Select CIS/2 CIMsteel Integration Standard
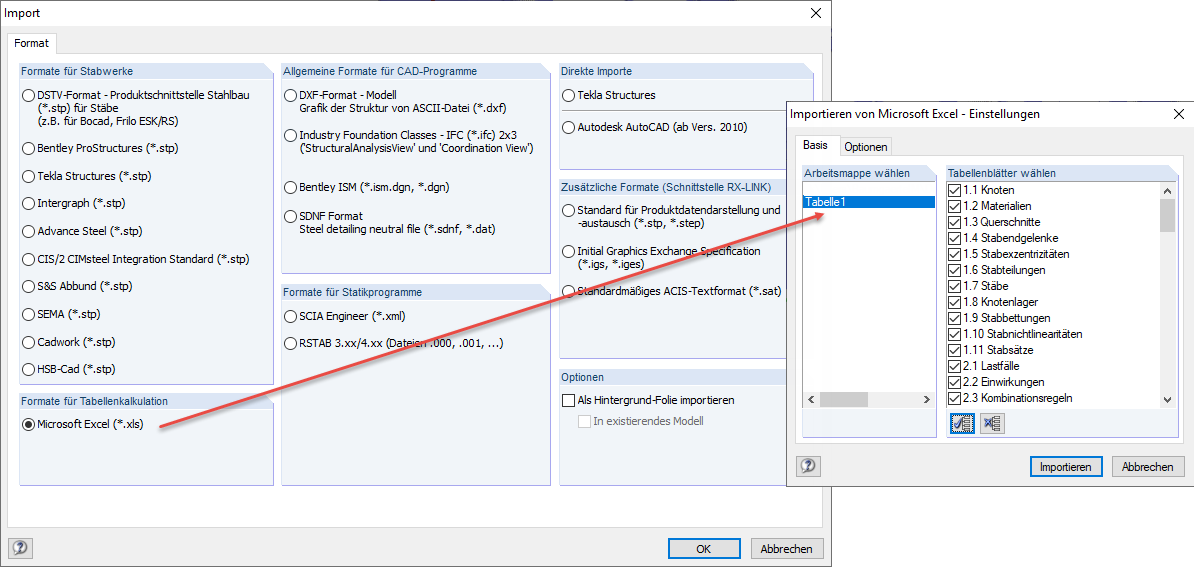This screenshot has width=1194, height=567. [x=29, y=260]
